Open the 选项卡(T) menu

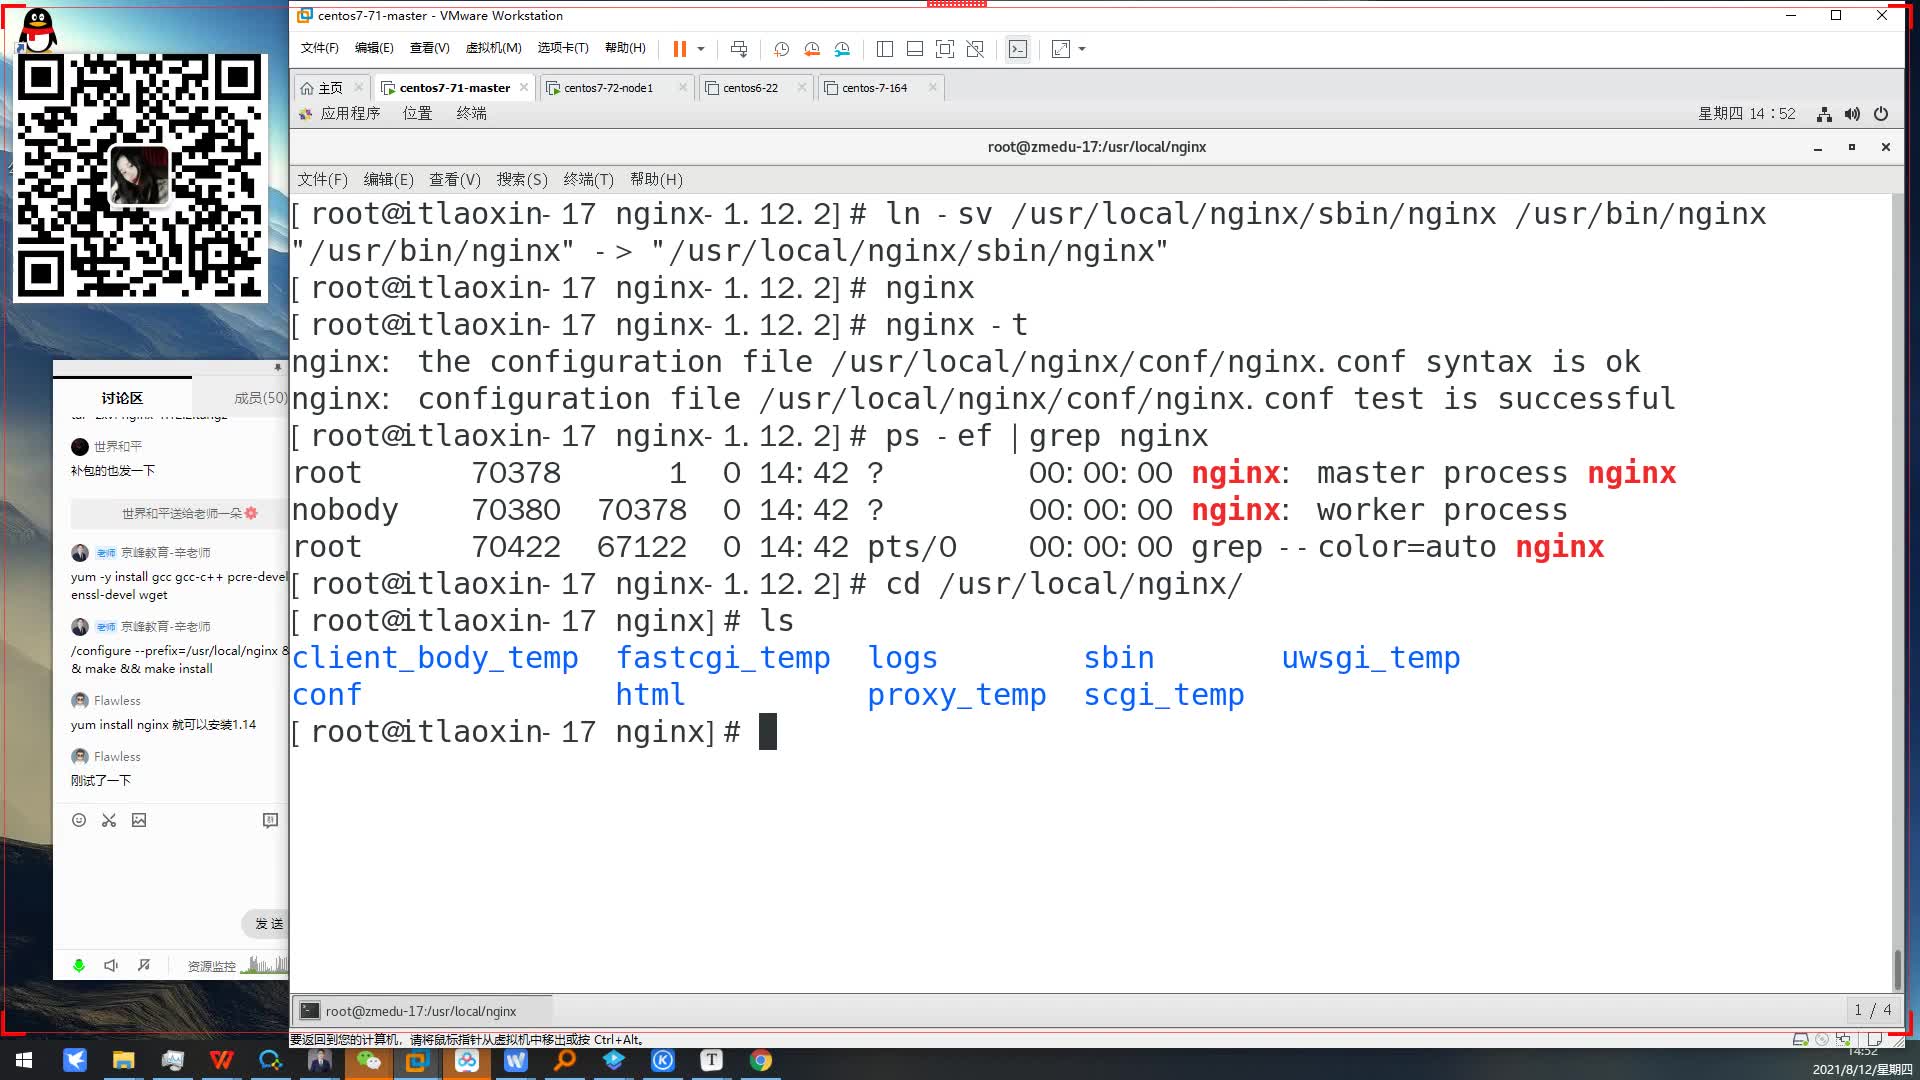coord(563,48)
